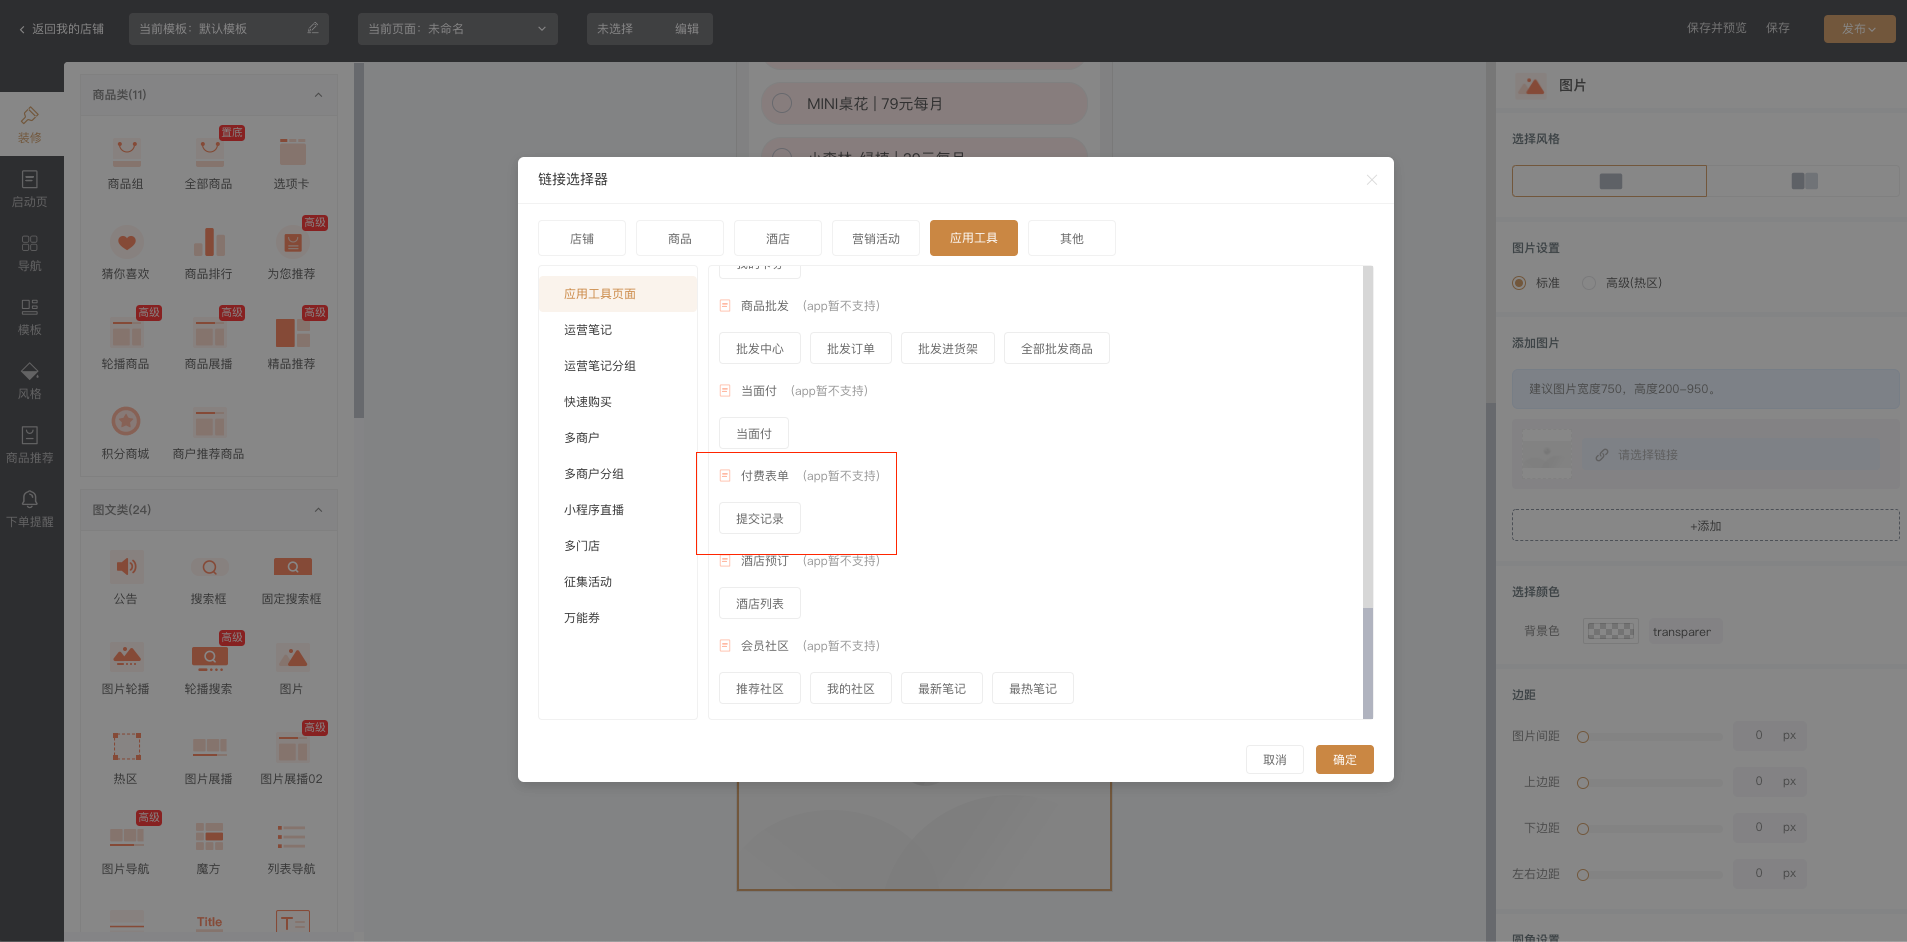
Task: Select the 为您推荐 component icon
Action: click(292, 241)
